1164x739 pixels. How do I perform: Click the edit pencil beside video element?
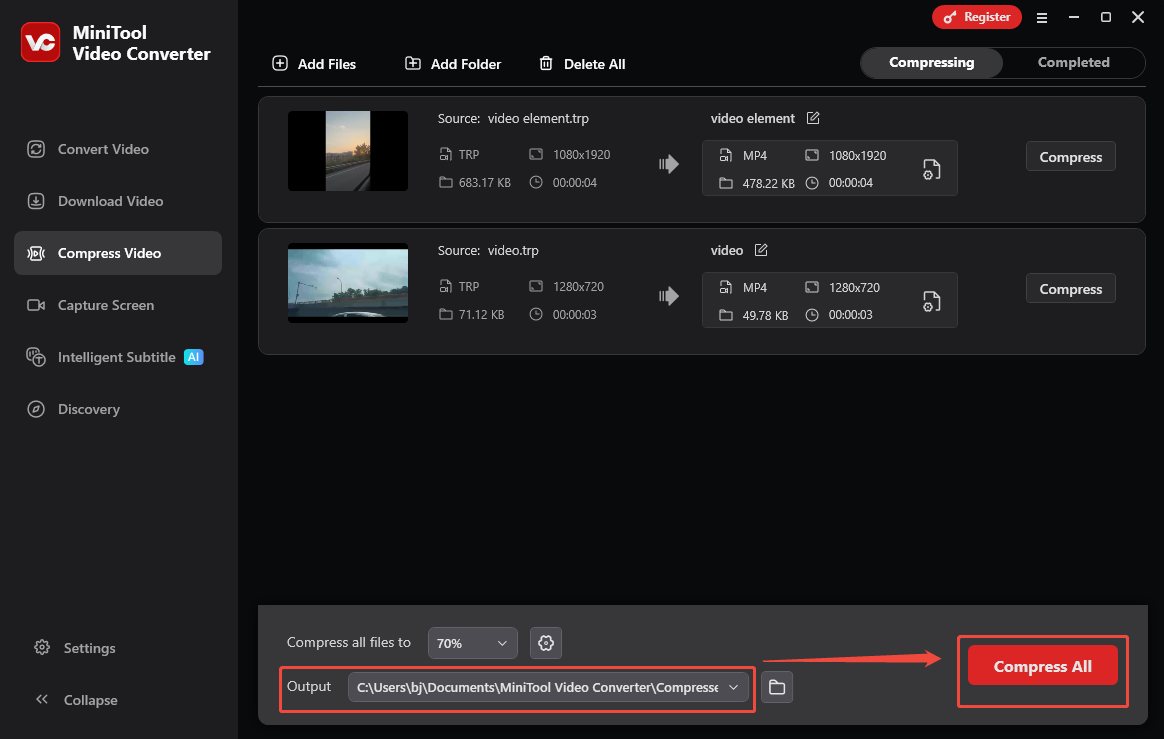coord(812,118)
